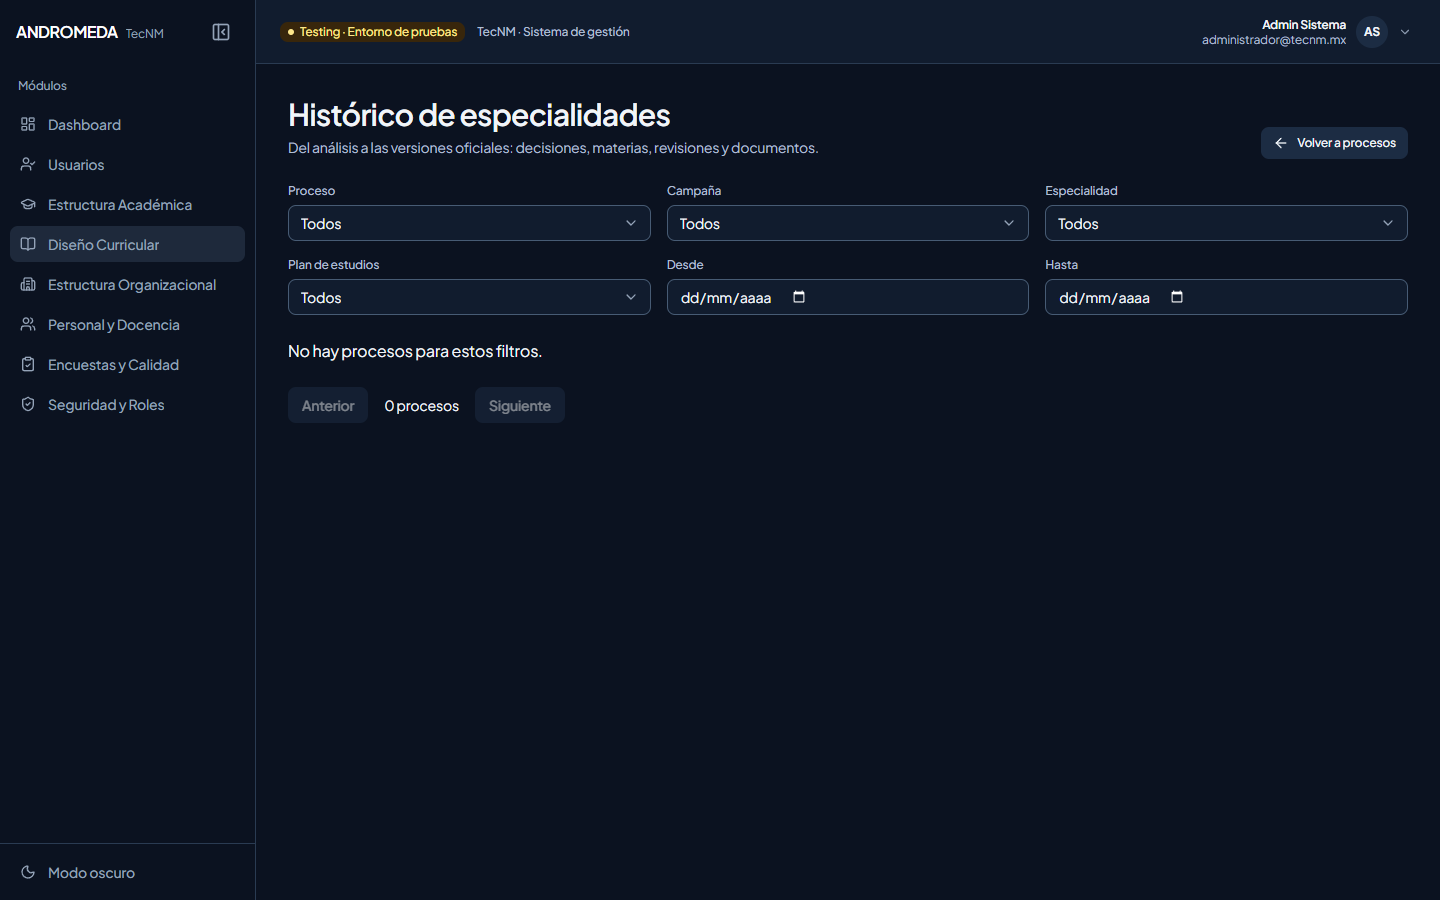Click the Estructura Organizacional building icon
The width and height of the screenshot is (1440, 900).
(x=28, y=284)
